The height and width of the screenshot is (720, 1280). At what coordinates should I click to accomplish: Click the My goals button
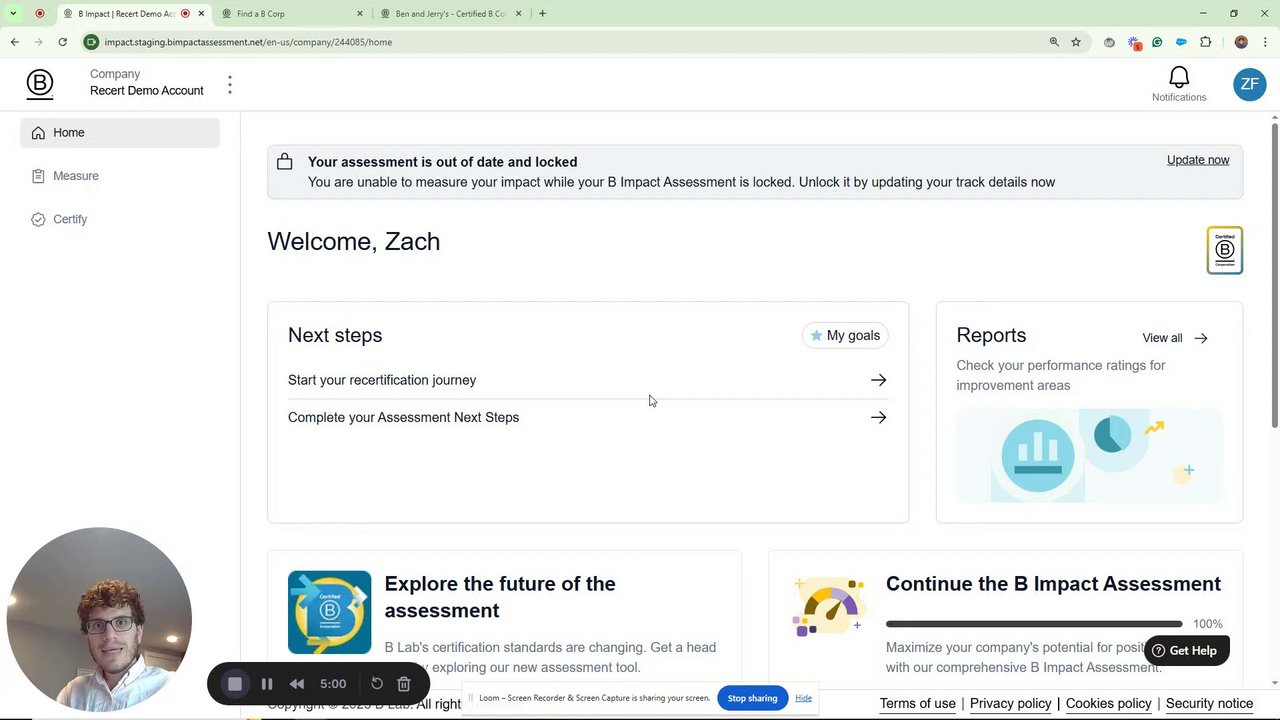pos(846,336)
